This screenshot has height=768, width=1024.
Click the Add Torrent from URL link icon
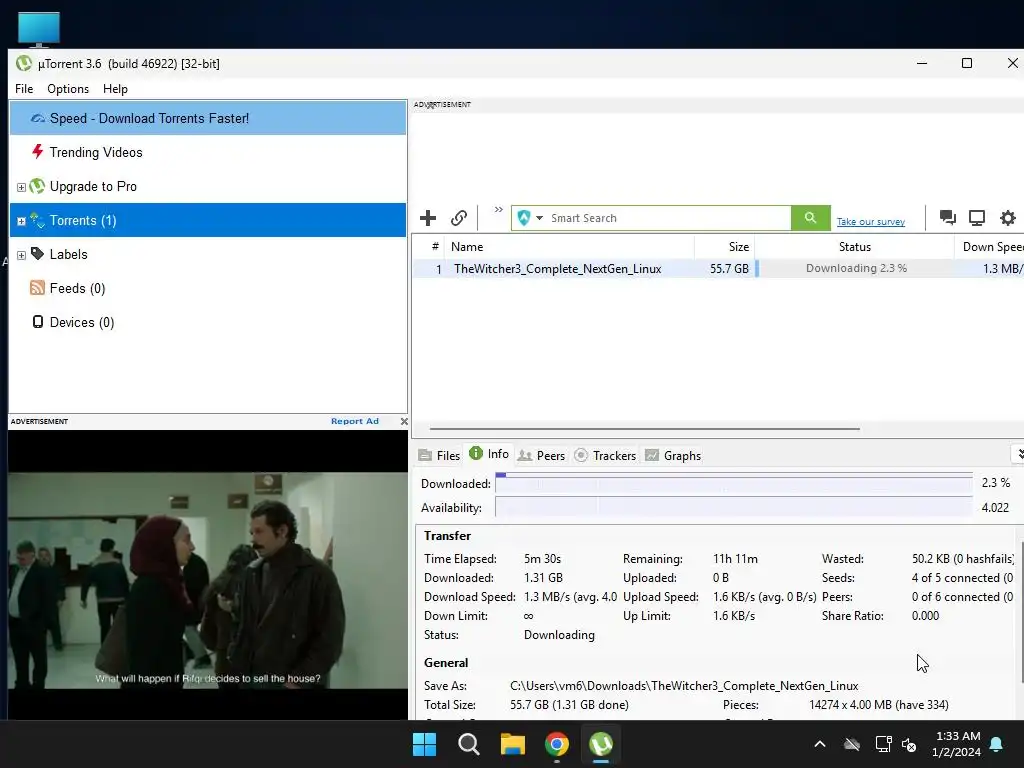[x=459, y=218]
